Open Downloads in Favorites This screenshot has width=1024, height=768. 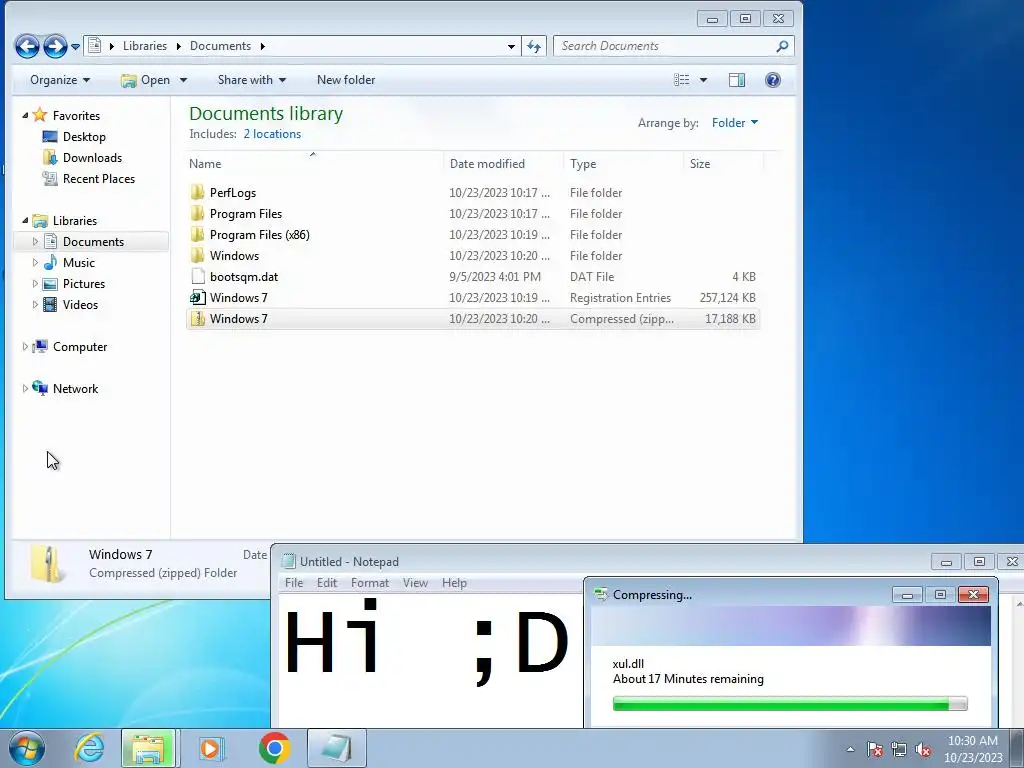tap(91, 157)
